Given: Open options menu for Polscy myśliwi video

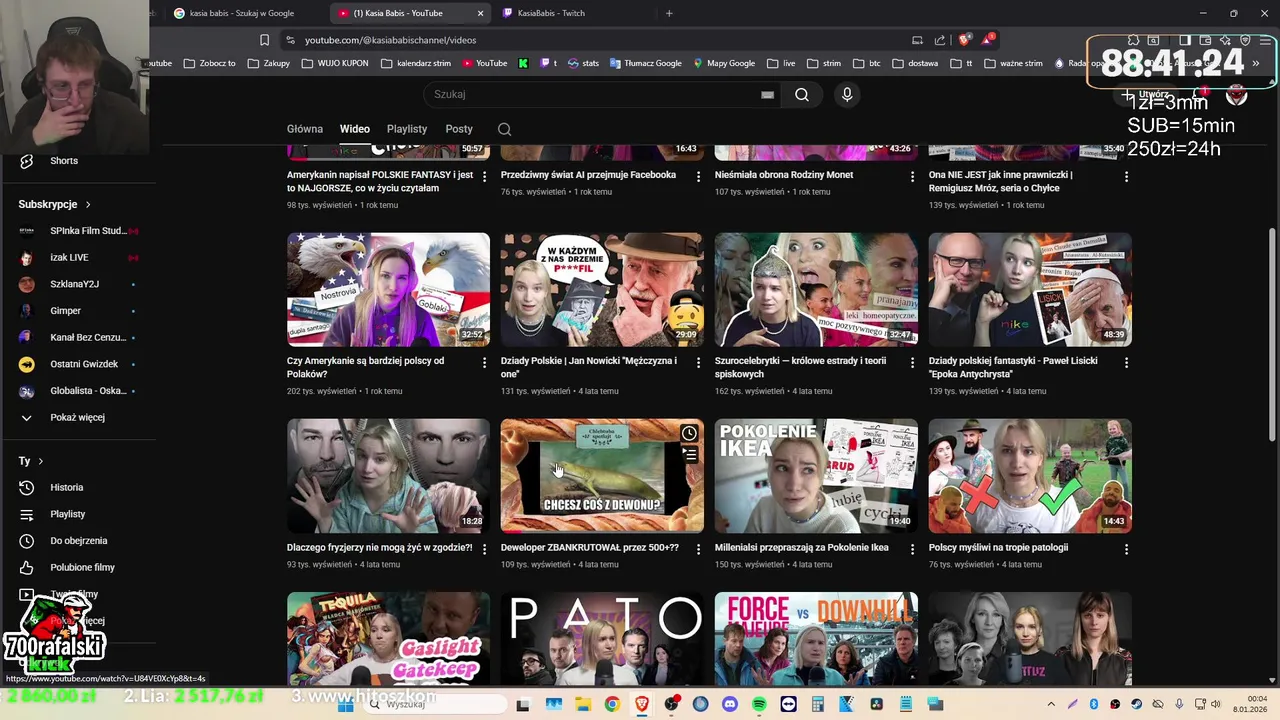Looking at the screenshot, I should tap(1126, 549).
